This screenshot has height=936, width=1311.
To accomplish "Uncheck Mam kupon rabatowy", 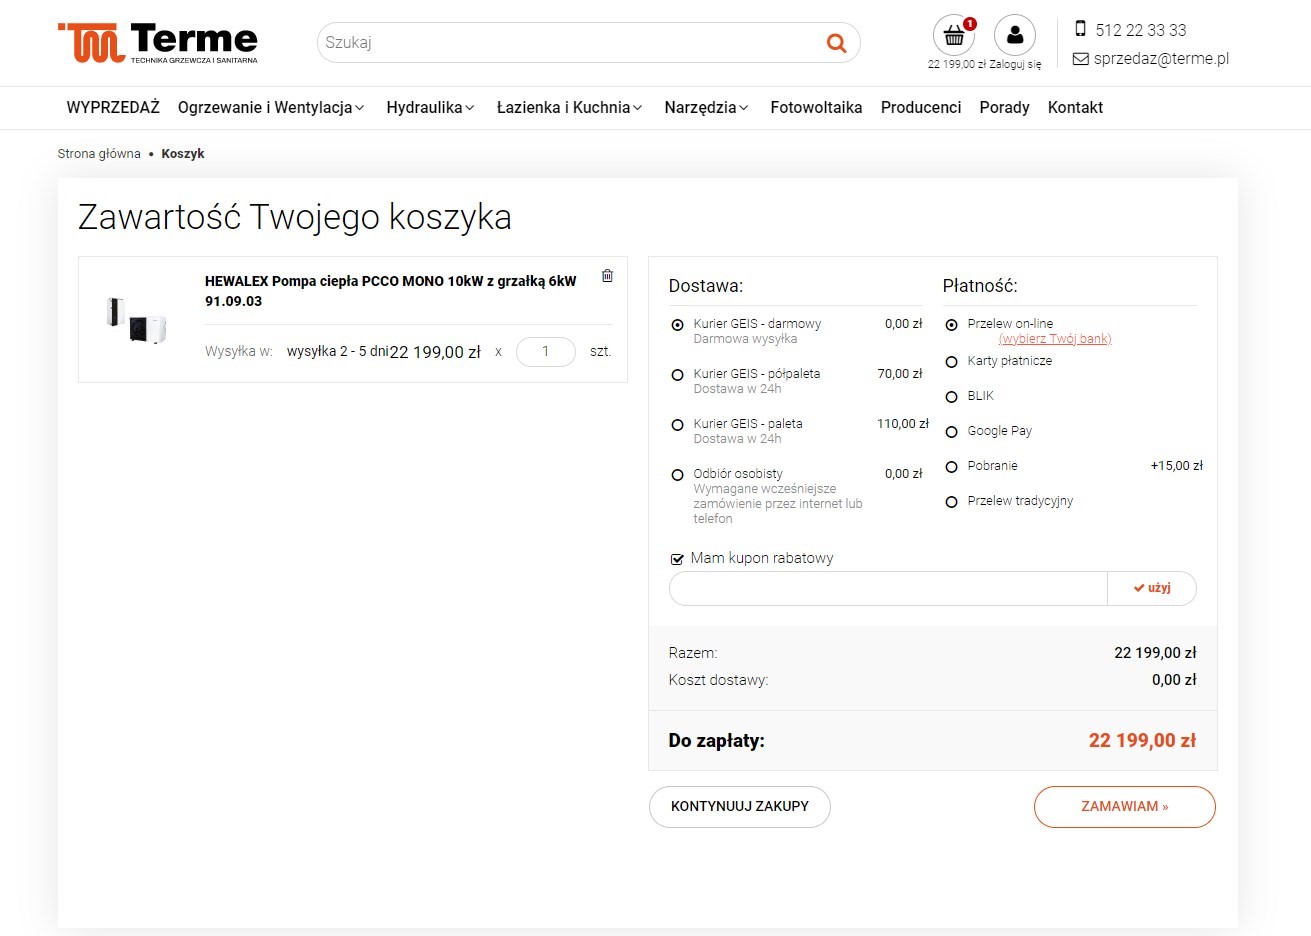I will click(x=677, y=558).
